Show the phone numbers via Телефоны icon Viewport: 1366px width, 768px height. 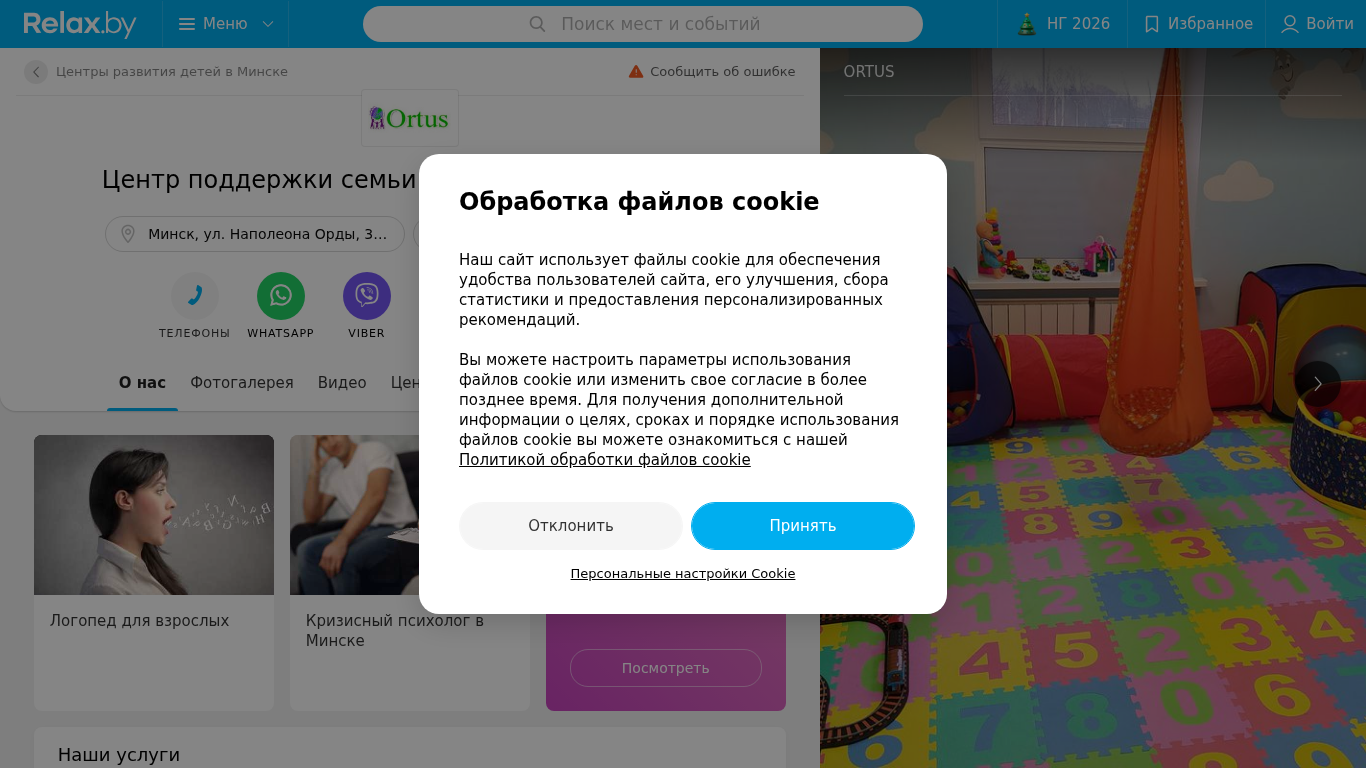tap(195, 296)
